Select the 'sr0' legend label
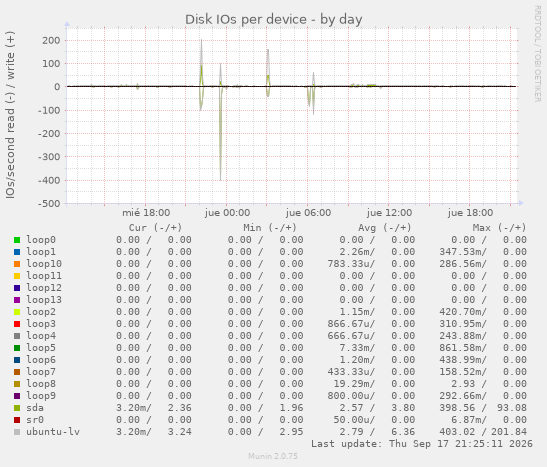 35,420
